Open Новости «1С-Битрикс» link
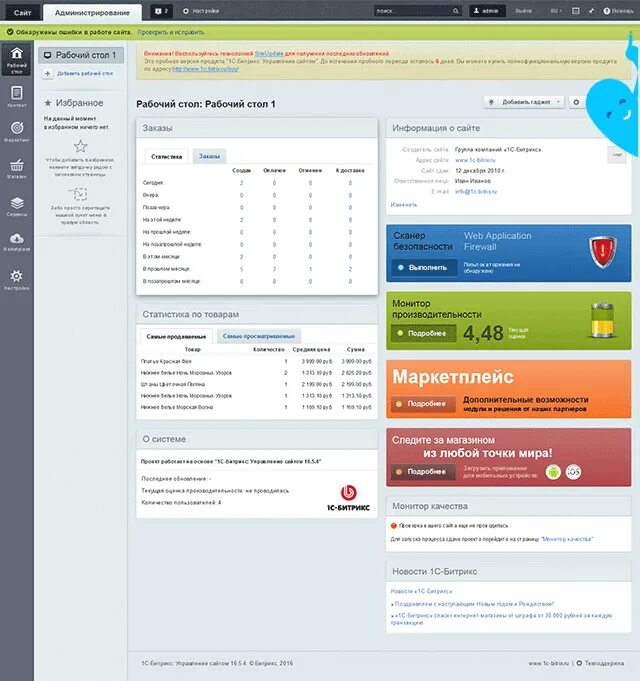Image resolution: width=640 pixels, height=681 pixels. point(421,592)
